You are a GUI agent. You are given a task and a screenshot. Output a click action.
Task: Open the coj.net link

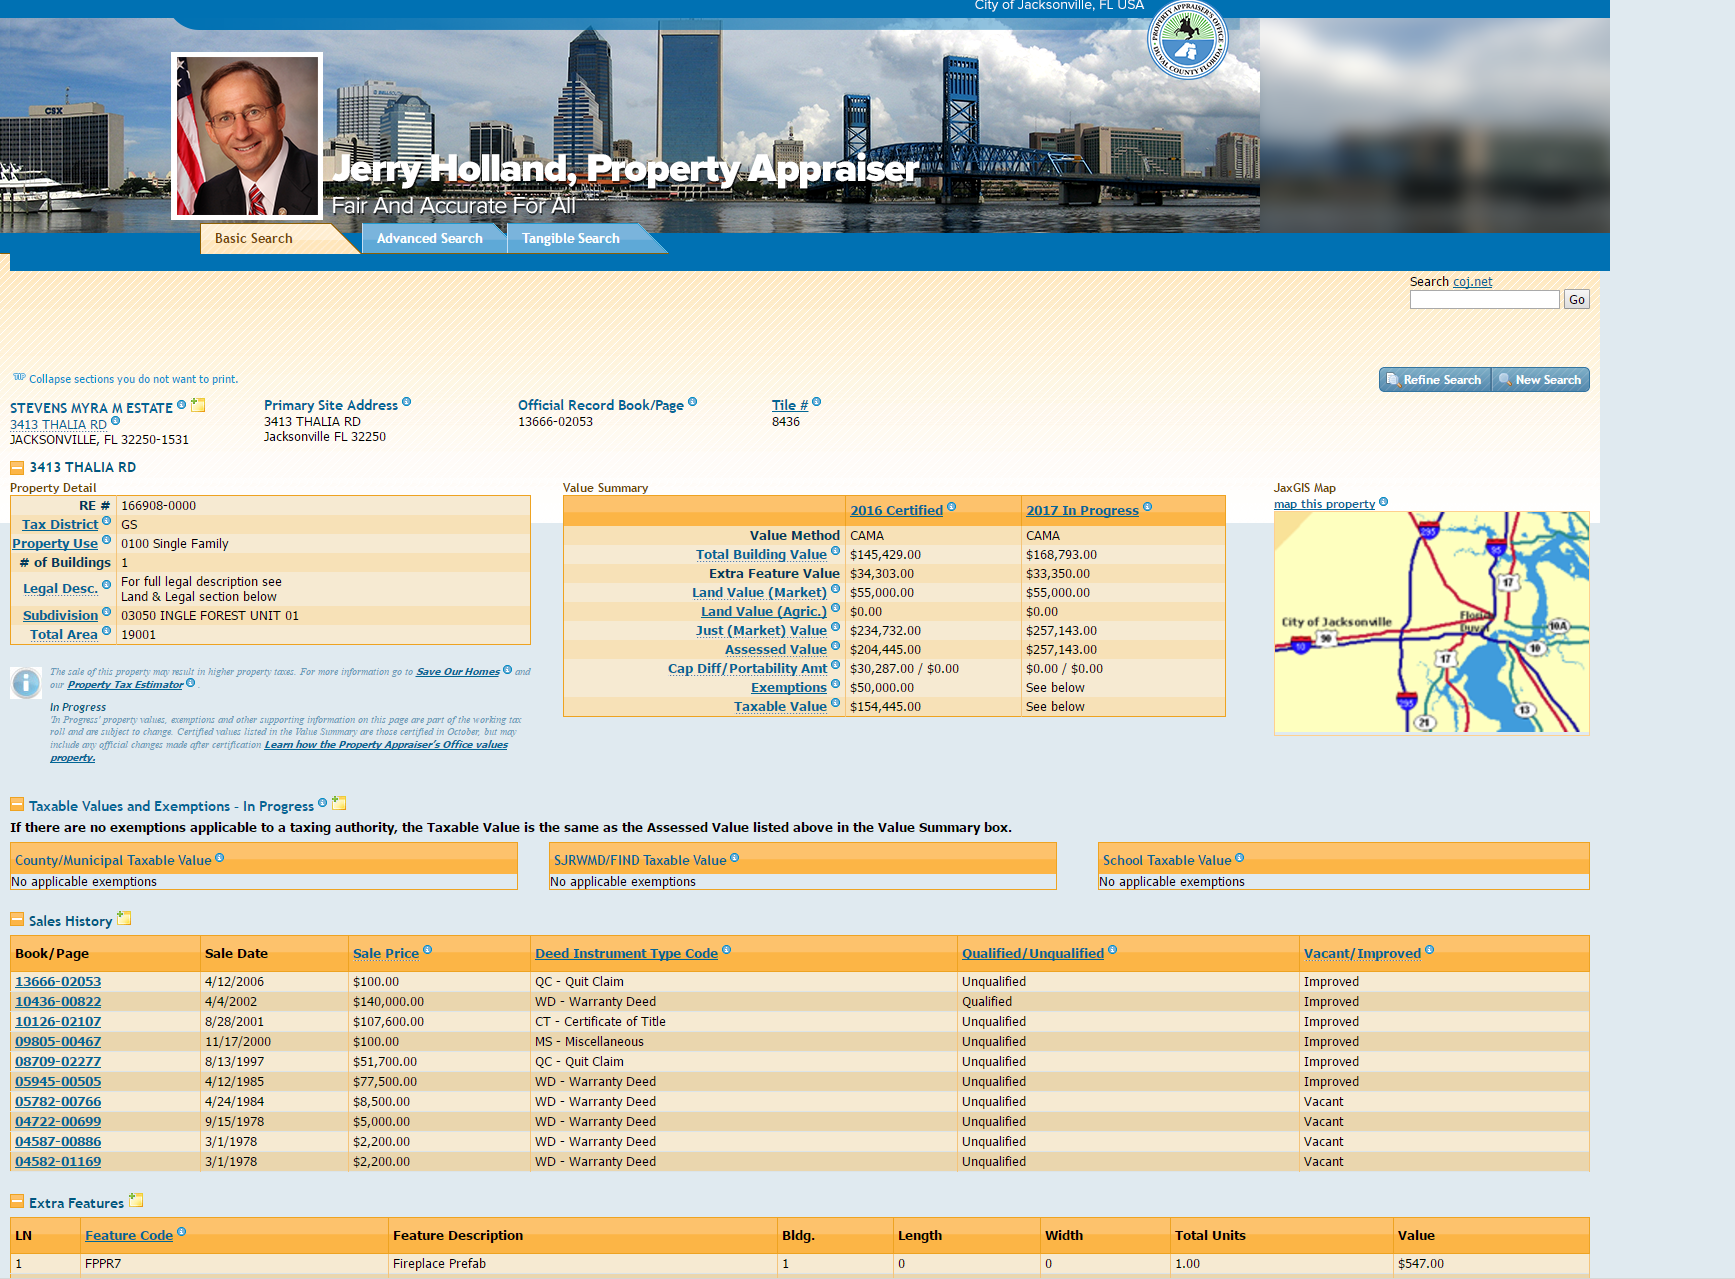1472,282
